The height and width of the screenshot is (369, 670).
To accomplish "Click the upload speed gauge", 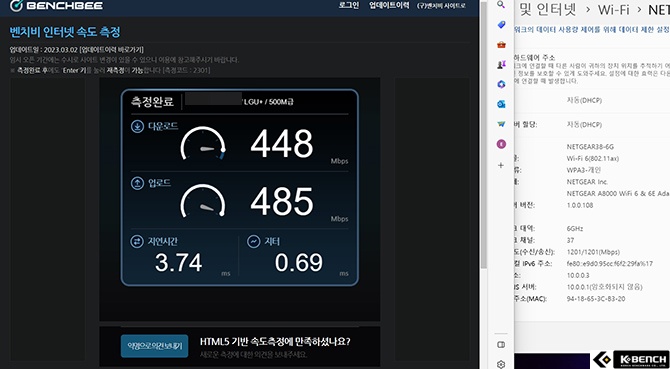I will pyautogui.click(x=203, y=201).
